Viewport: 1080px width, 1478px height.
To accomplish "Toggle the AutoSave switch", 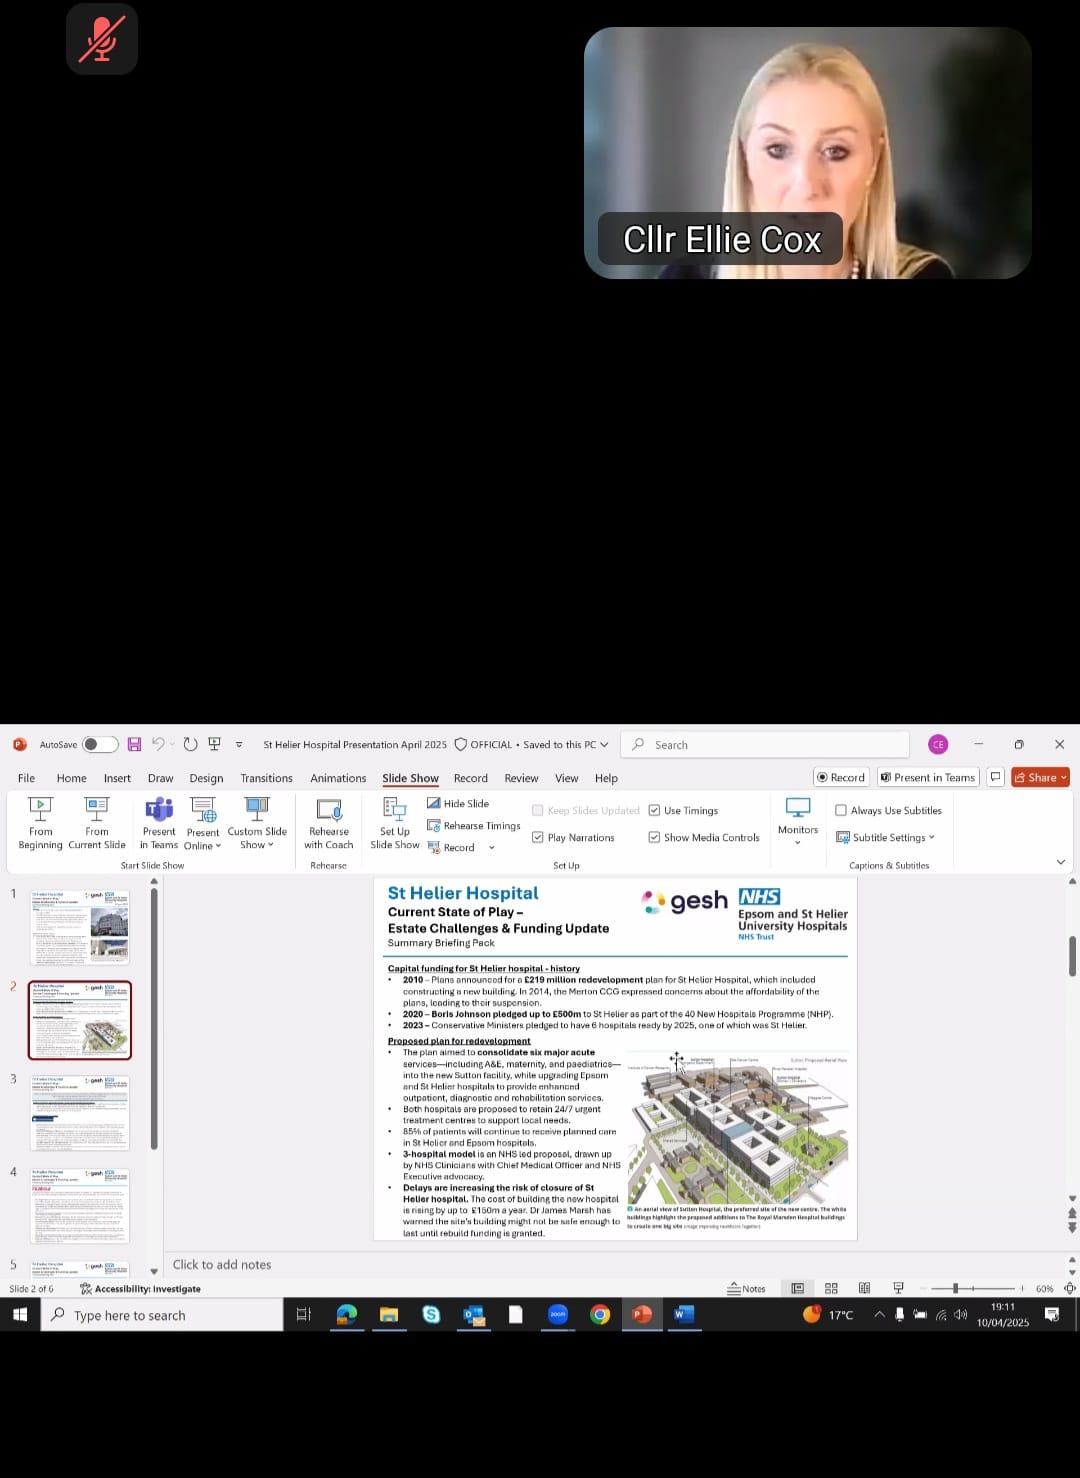I will 100,744.
